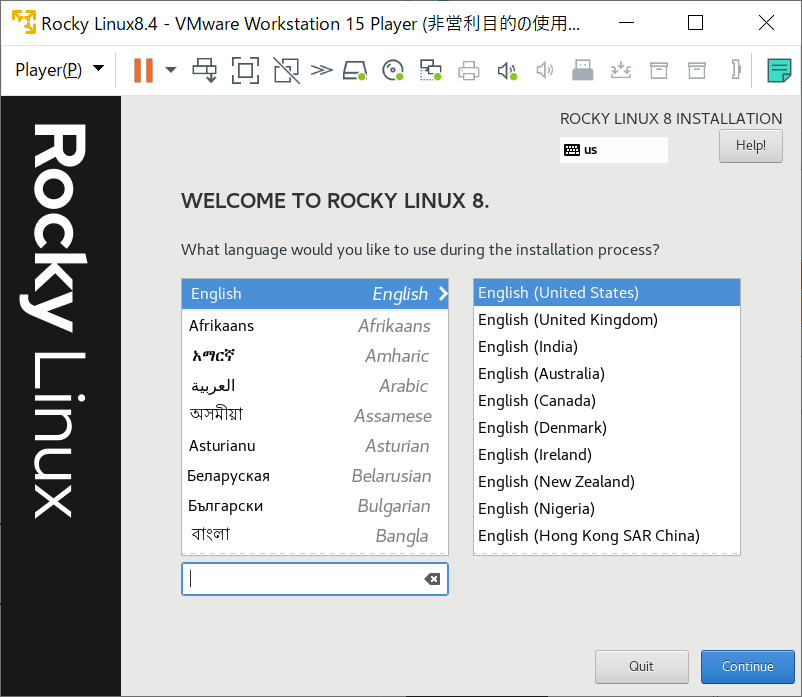Click the CD/DVD drive device icon

[x=393, y=70]
